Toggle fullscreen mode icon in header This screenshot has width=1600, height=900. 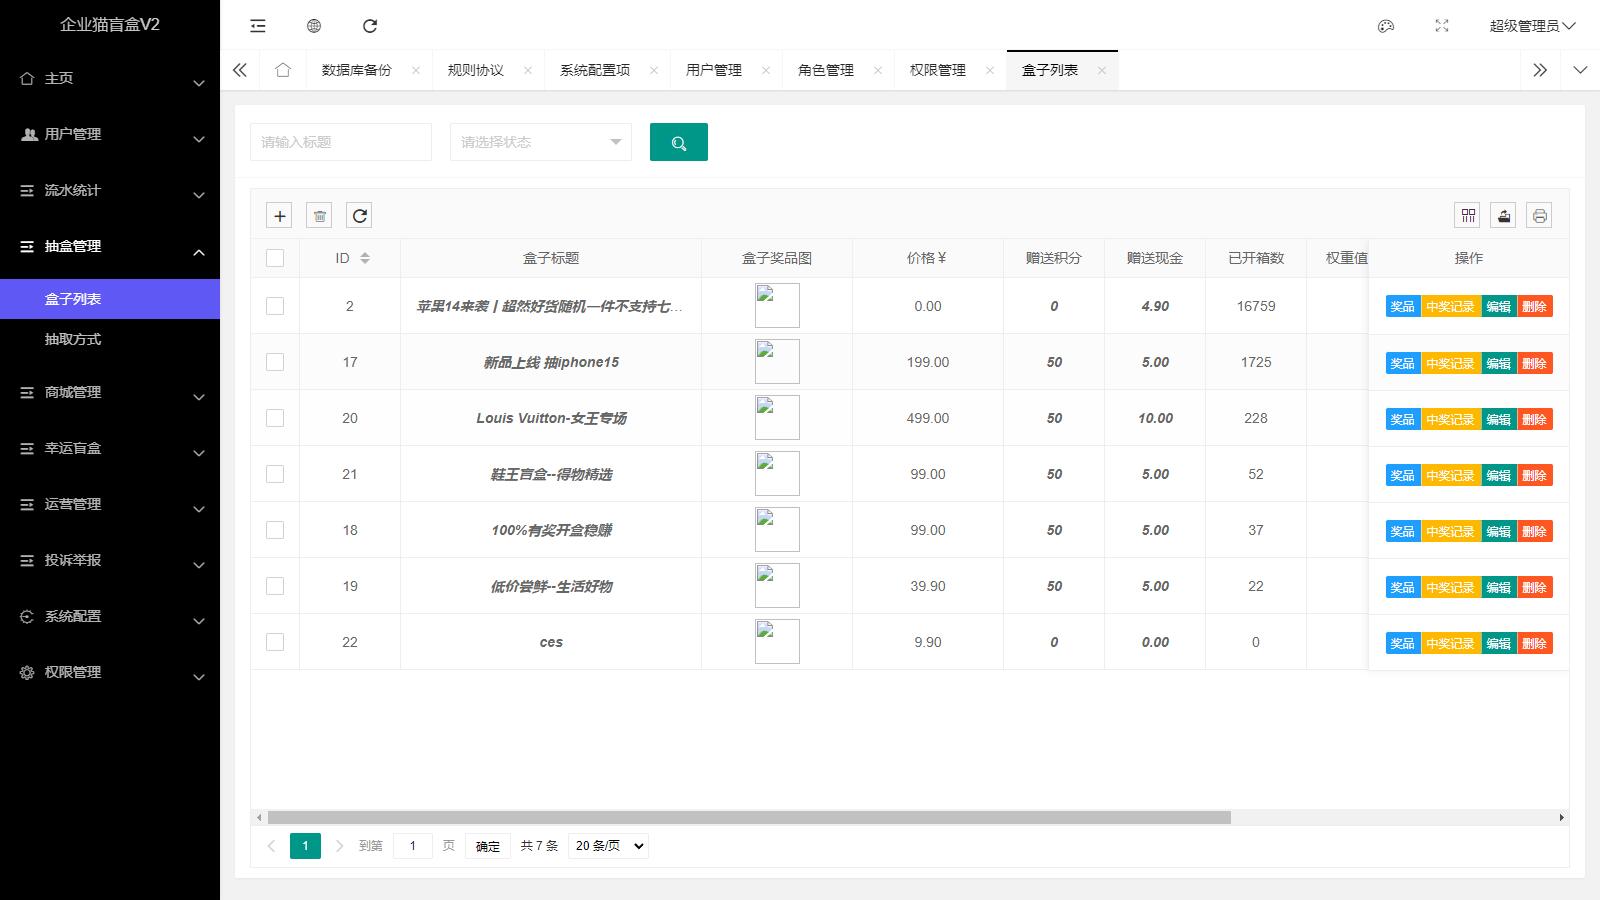point(1441,26)
